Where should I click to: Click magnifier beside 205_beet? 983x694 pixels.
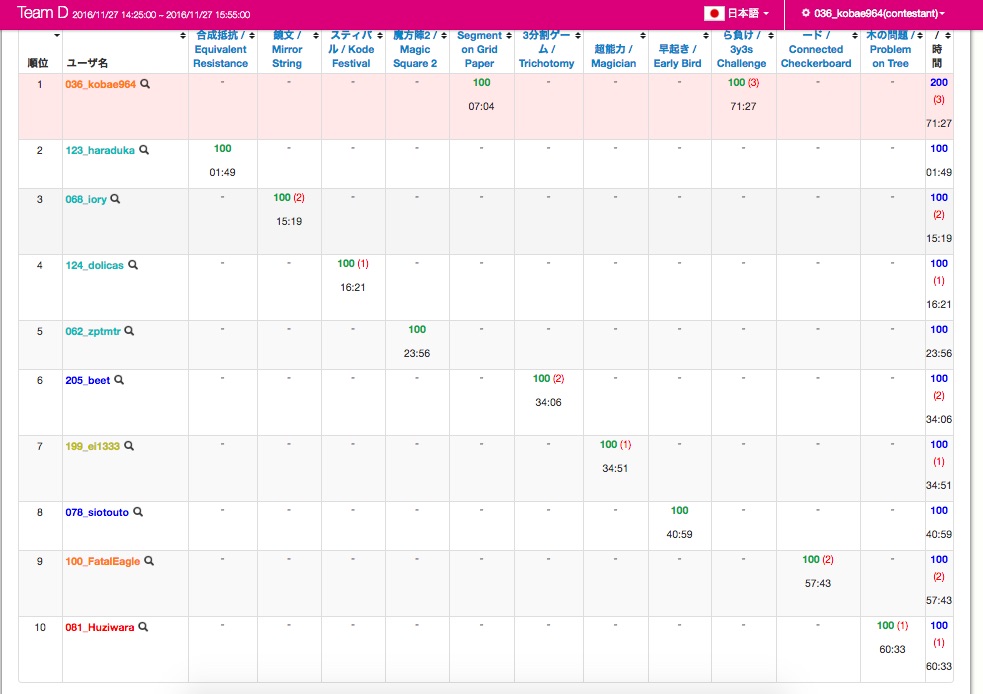[119, 379]
